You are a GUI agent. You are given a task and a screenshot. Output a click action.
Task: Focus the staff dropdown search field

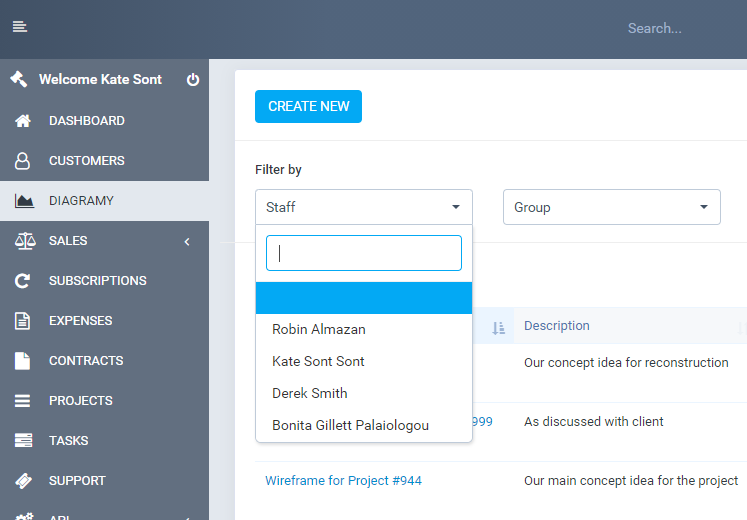tap(364, 253)
